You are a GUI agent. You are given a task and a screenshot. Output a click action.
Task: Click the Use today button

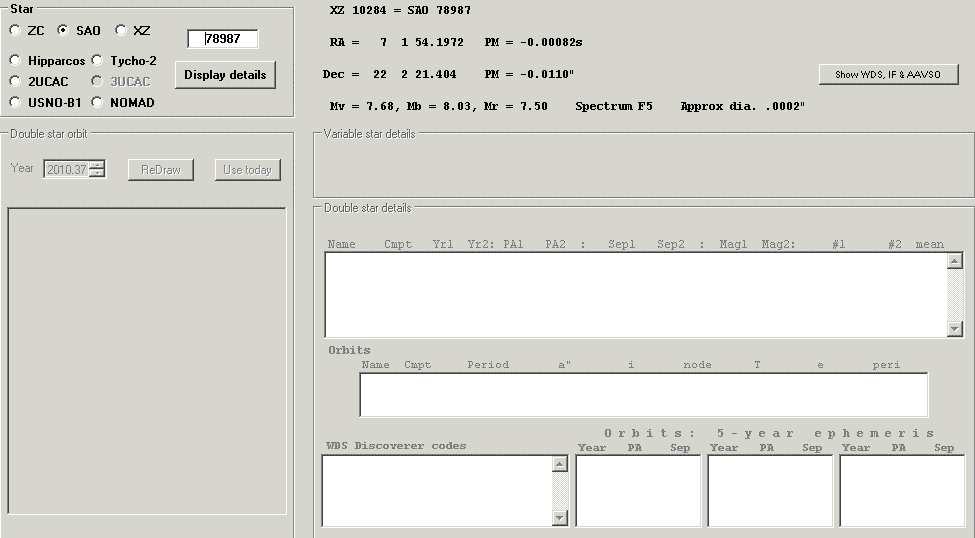[x=247, y=170]
